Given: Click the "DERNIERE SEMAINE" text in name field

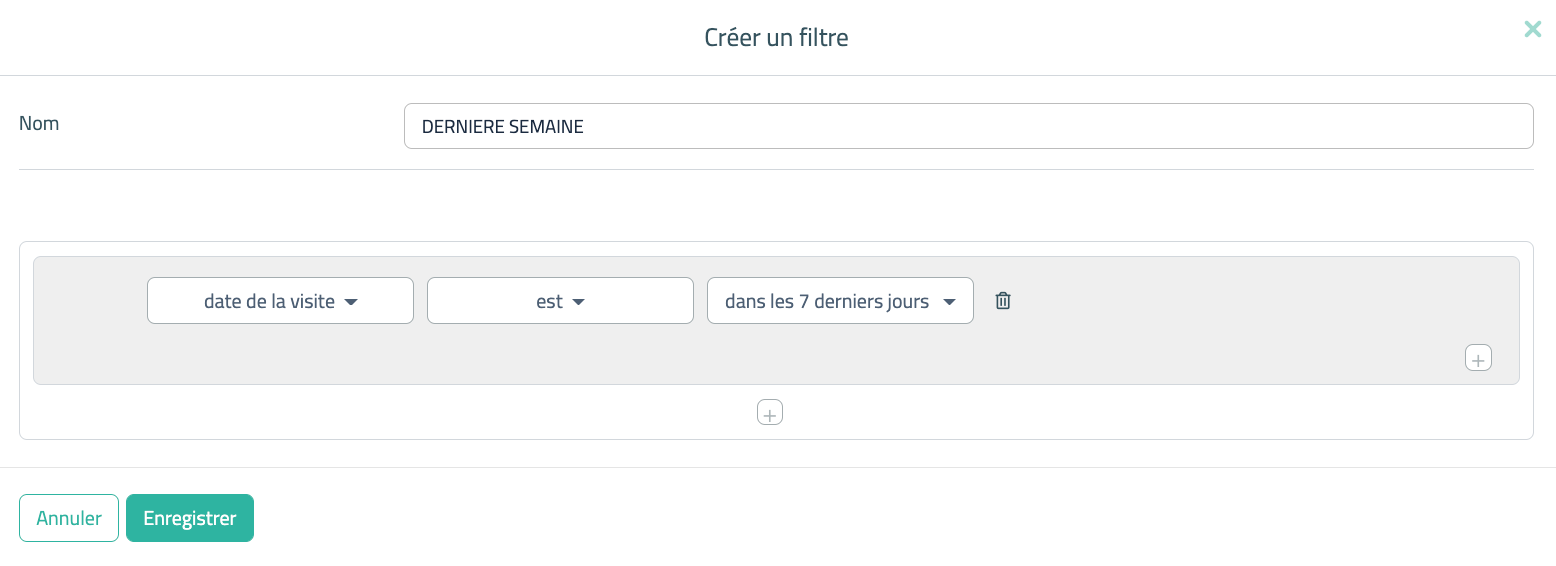Looking at the screenshot, I should 503,127.
